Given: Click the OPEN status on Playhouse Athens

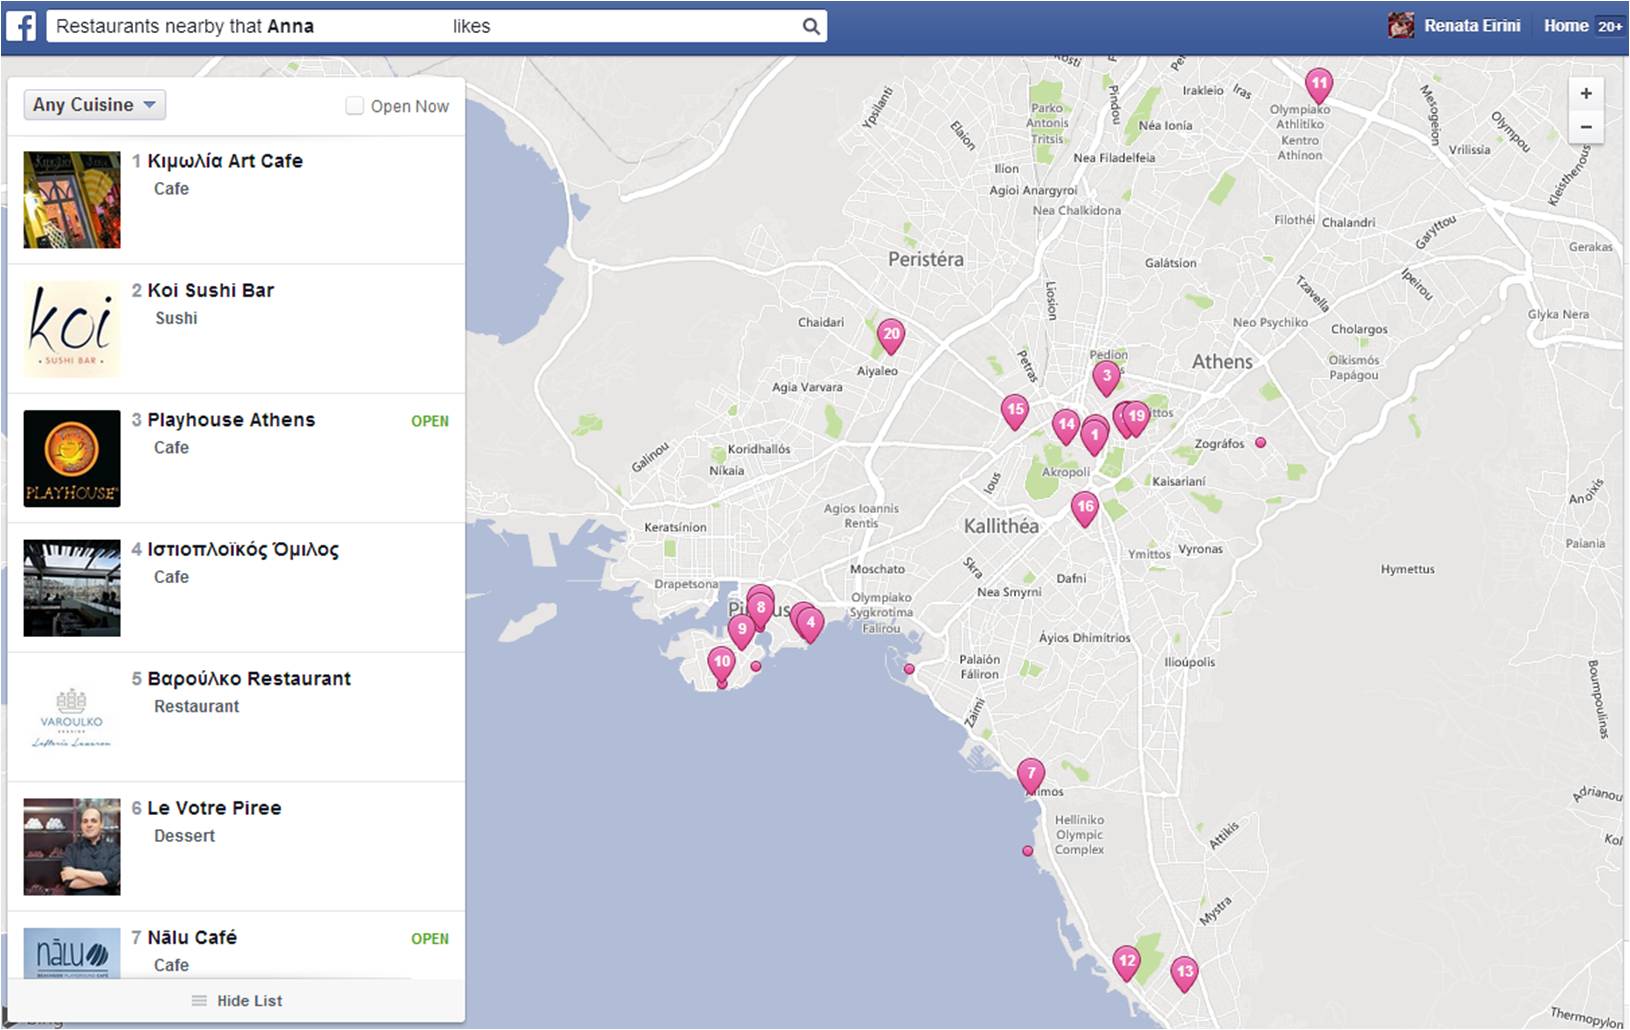Looking at the screenshot, I should pyautogui.click(x=430, y=421).
